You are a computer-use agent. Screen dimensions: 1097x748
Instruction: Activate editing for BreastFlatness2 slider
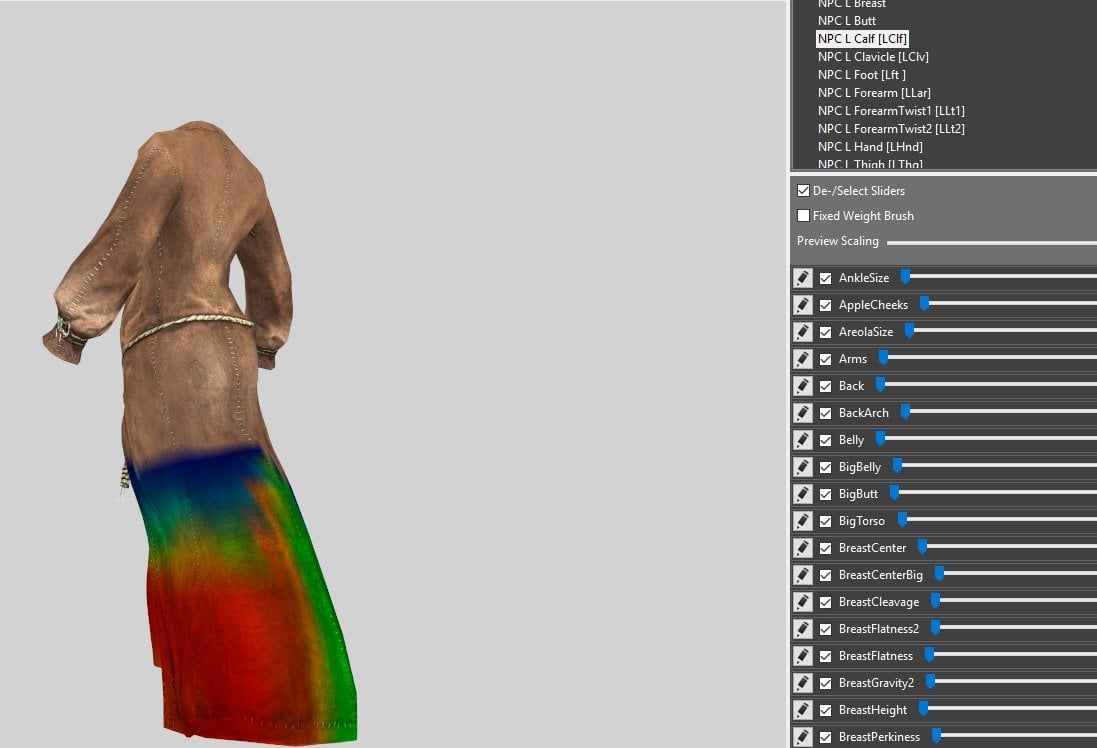802,629
